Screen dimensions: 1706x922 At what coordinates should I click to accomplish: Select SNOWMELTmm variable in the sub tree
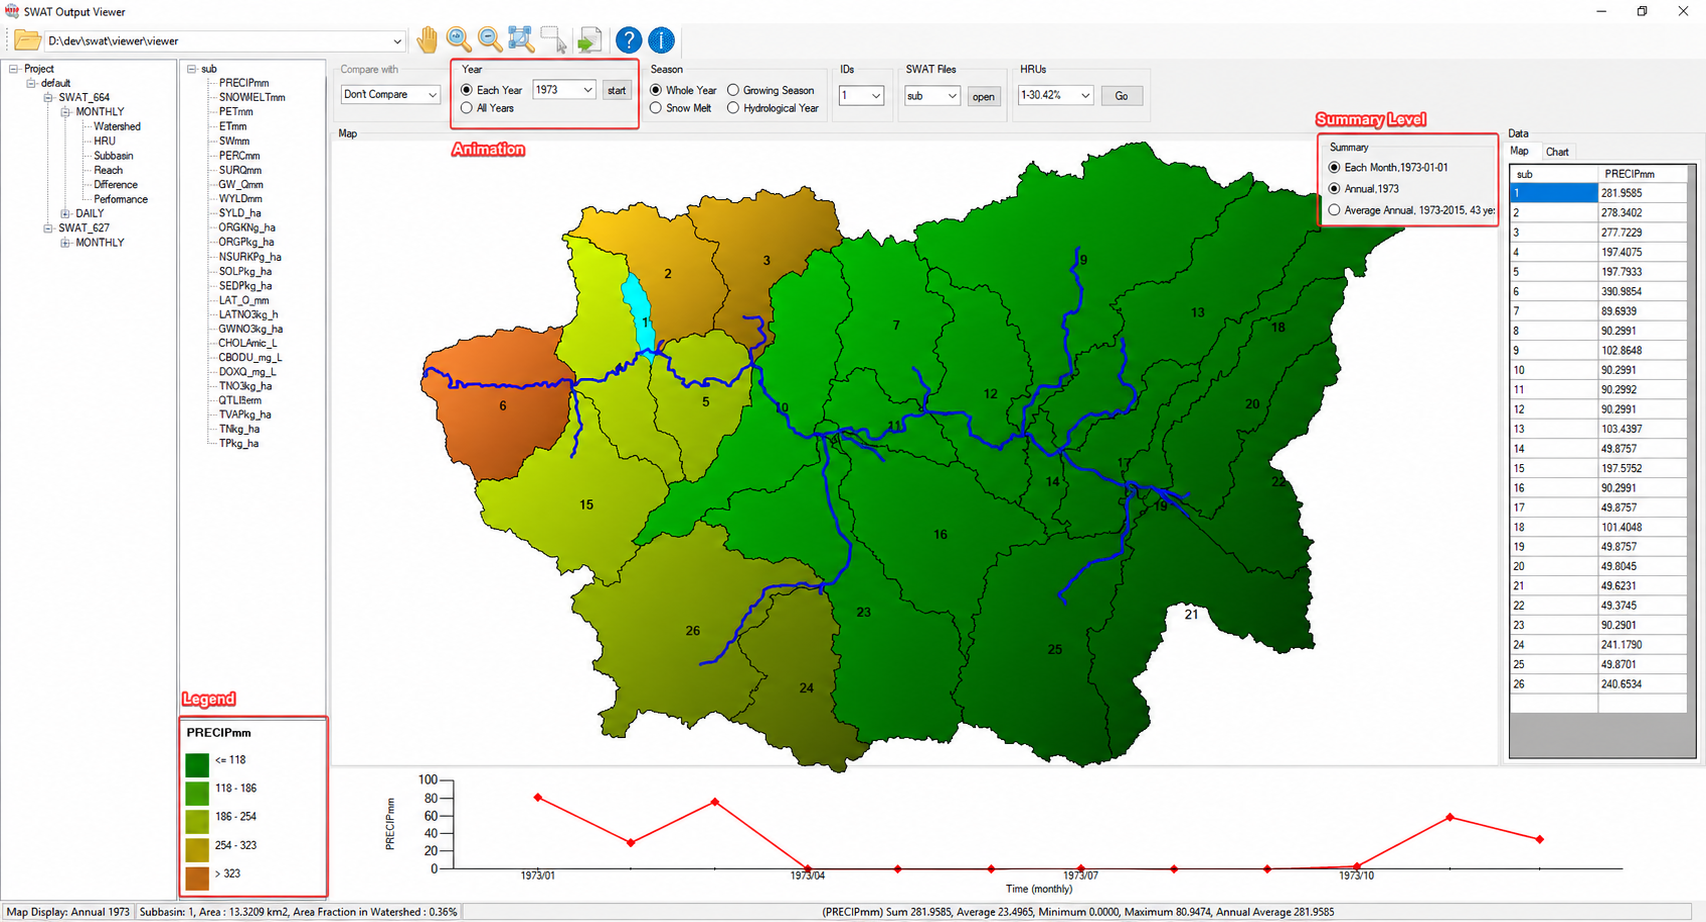point(252,98)
